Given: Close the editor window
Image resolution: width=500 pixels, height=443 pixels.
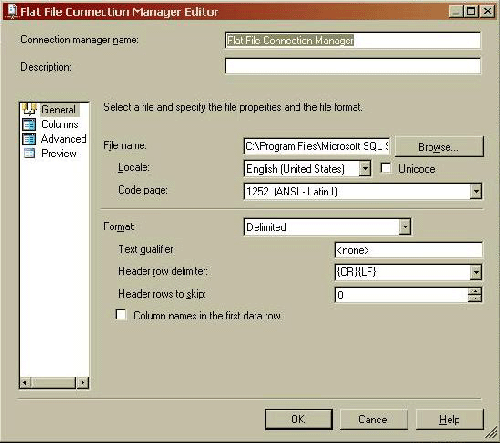Looking at the screenshot, I should 487,11.
